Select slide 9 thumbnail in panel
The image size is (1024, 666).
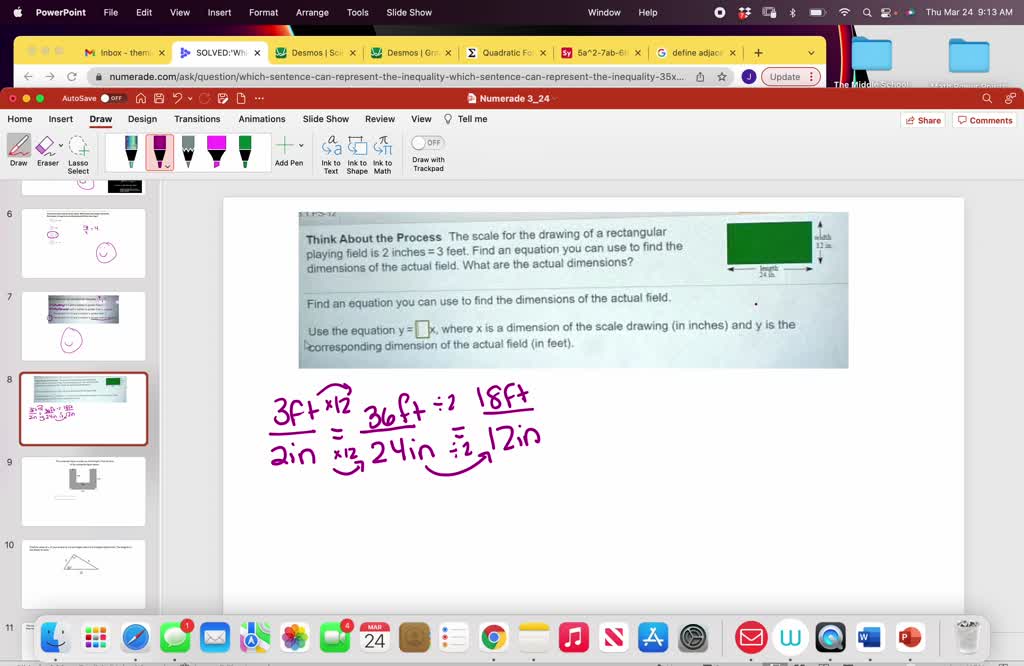(x=83, y=491)
